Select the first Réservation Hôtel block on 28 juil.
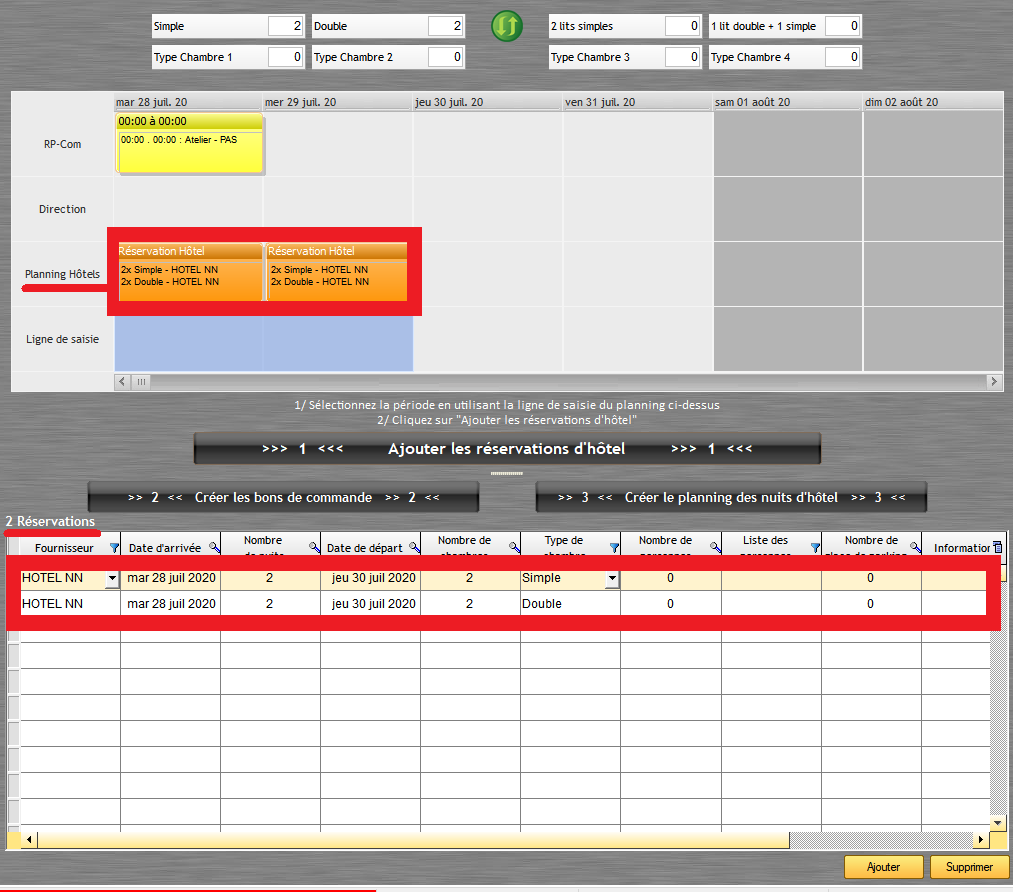The height and width of the screenshot is (892, 1013). pyautogui.click(x=190, y=270)
